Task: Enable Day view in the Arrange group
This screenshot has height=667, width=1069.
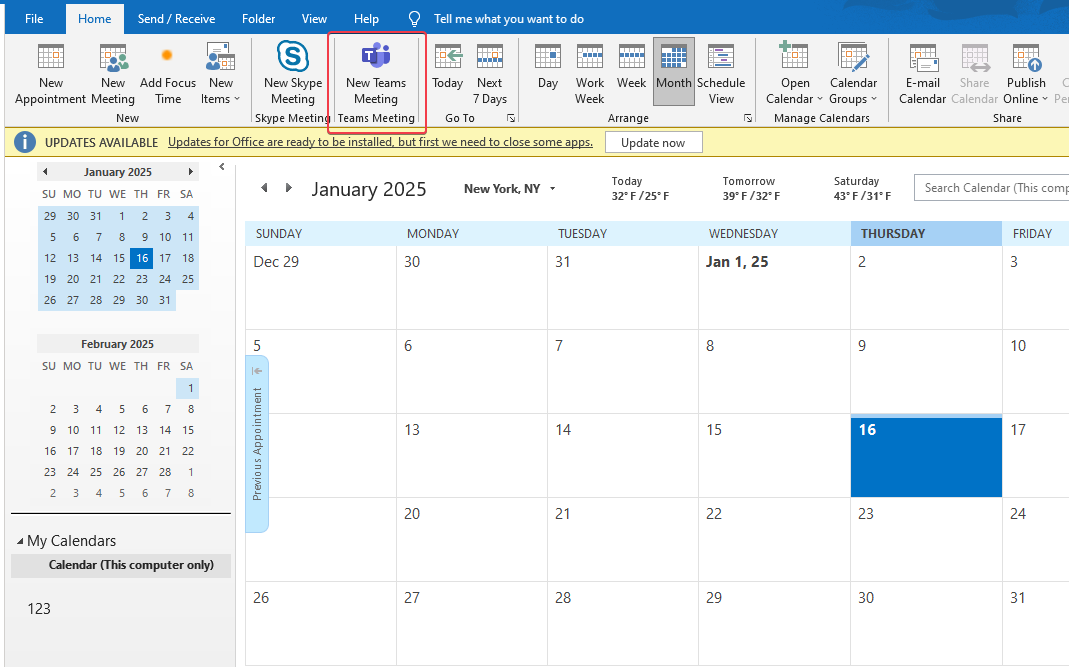Action: click(547, 70)
